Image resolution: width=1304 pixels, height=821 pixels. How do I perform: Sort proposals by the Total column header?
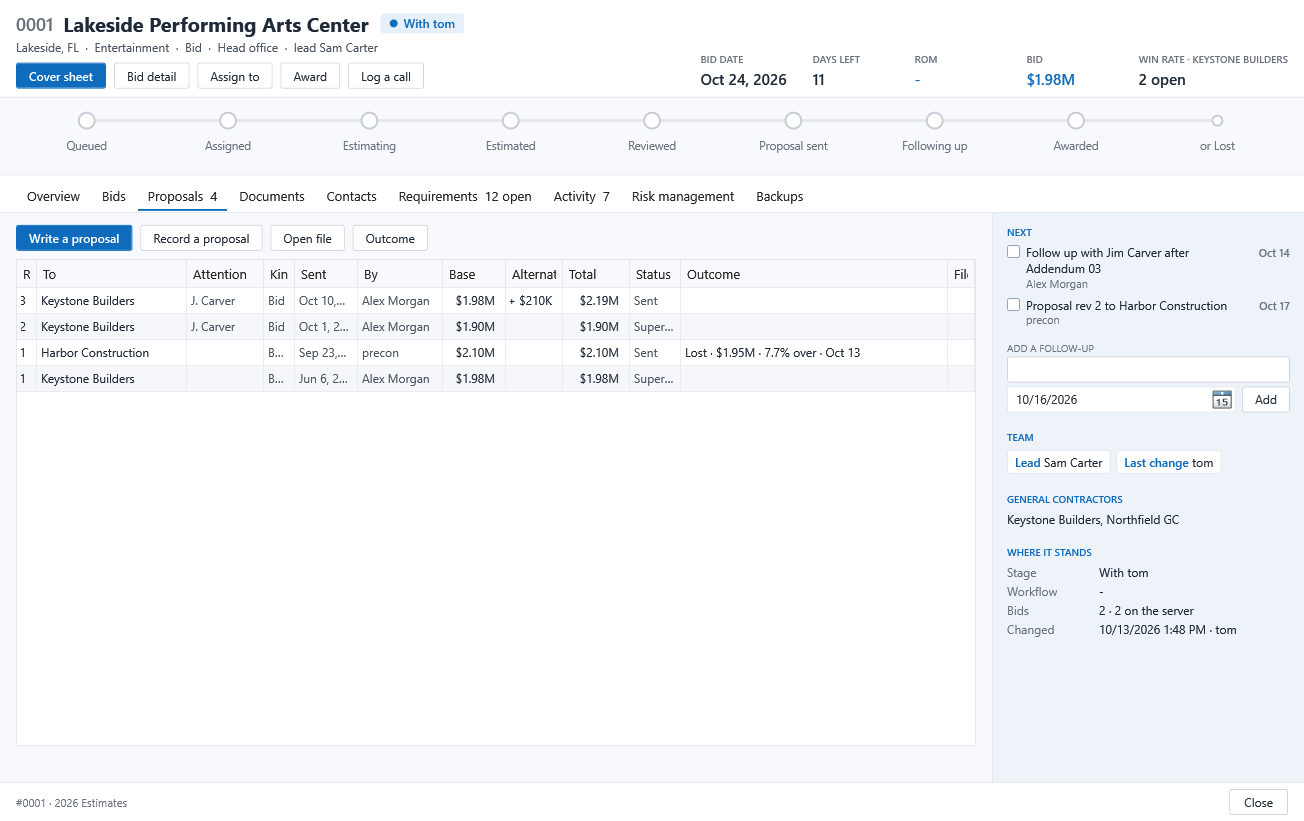pyautogui.click(x=596, y=275)
